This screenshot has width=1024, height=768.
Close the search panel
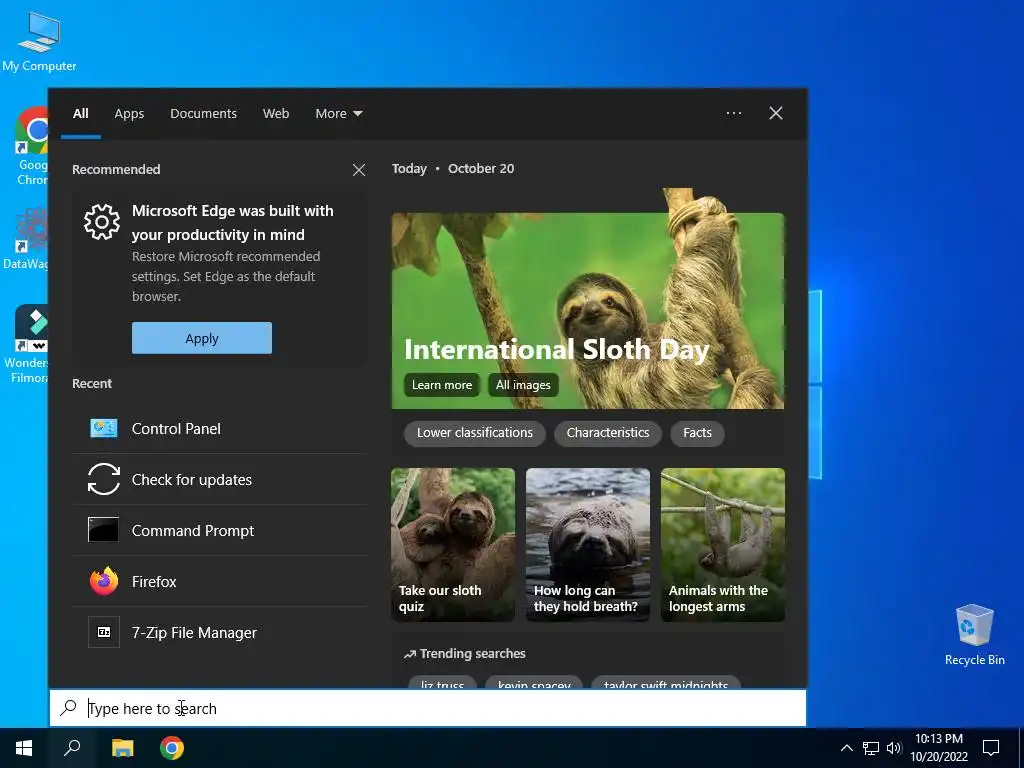click(x=776, y=113)
